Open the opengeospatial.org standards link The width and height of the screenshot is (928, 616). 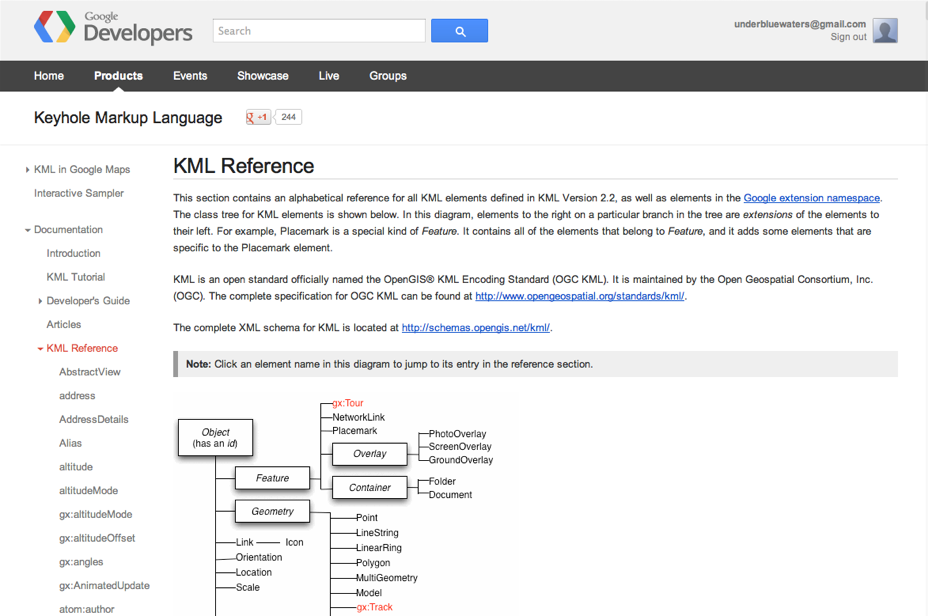[579, 296]
